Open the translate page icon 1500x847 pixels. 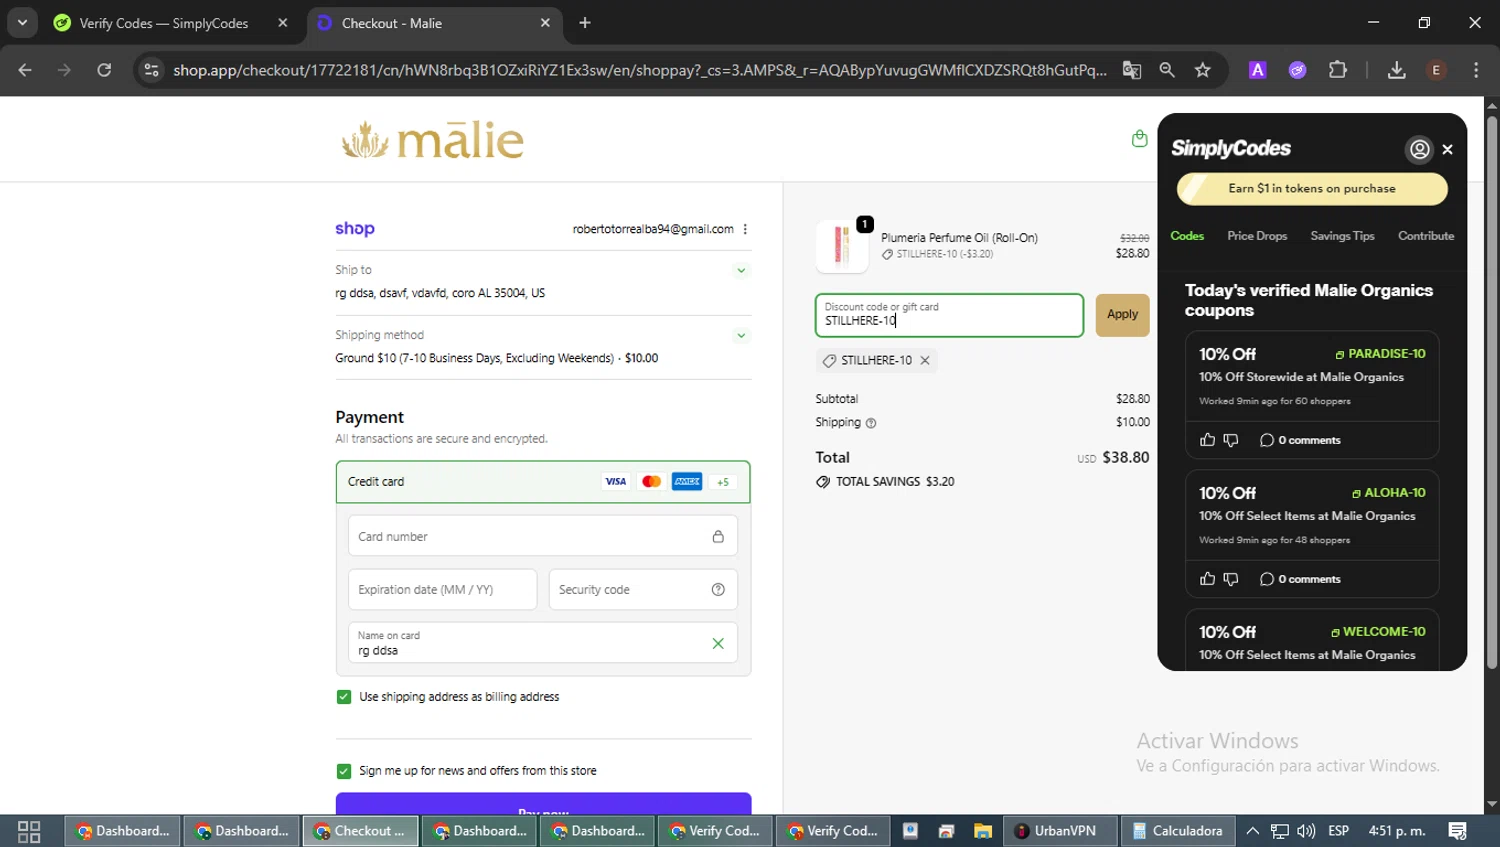(x=1132, y=70)
